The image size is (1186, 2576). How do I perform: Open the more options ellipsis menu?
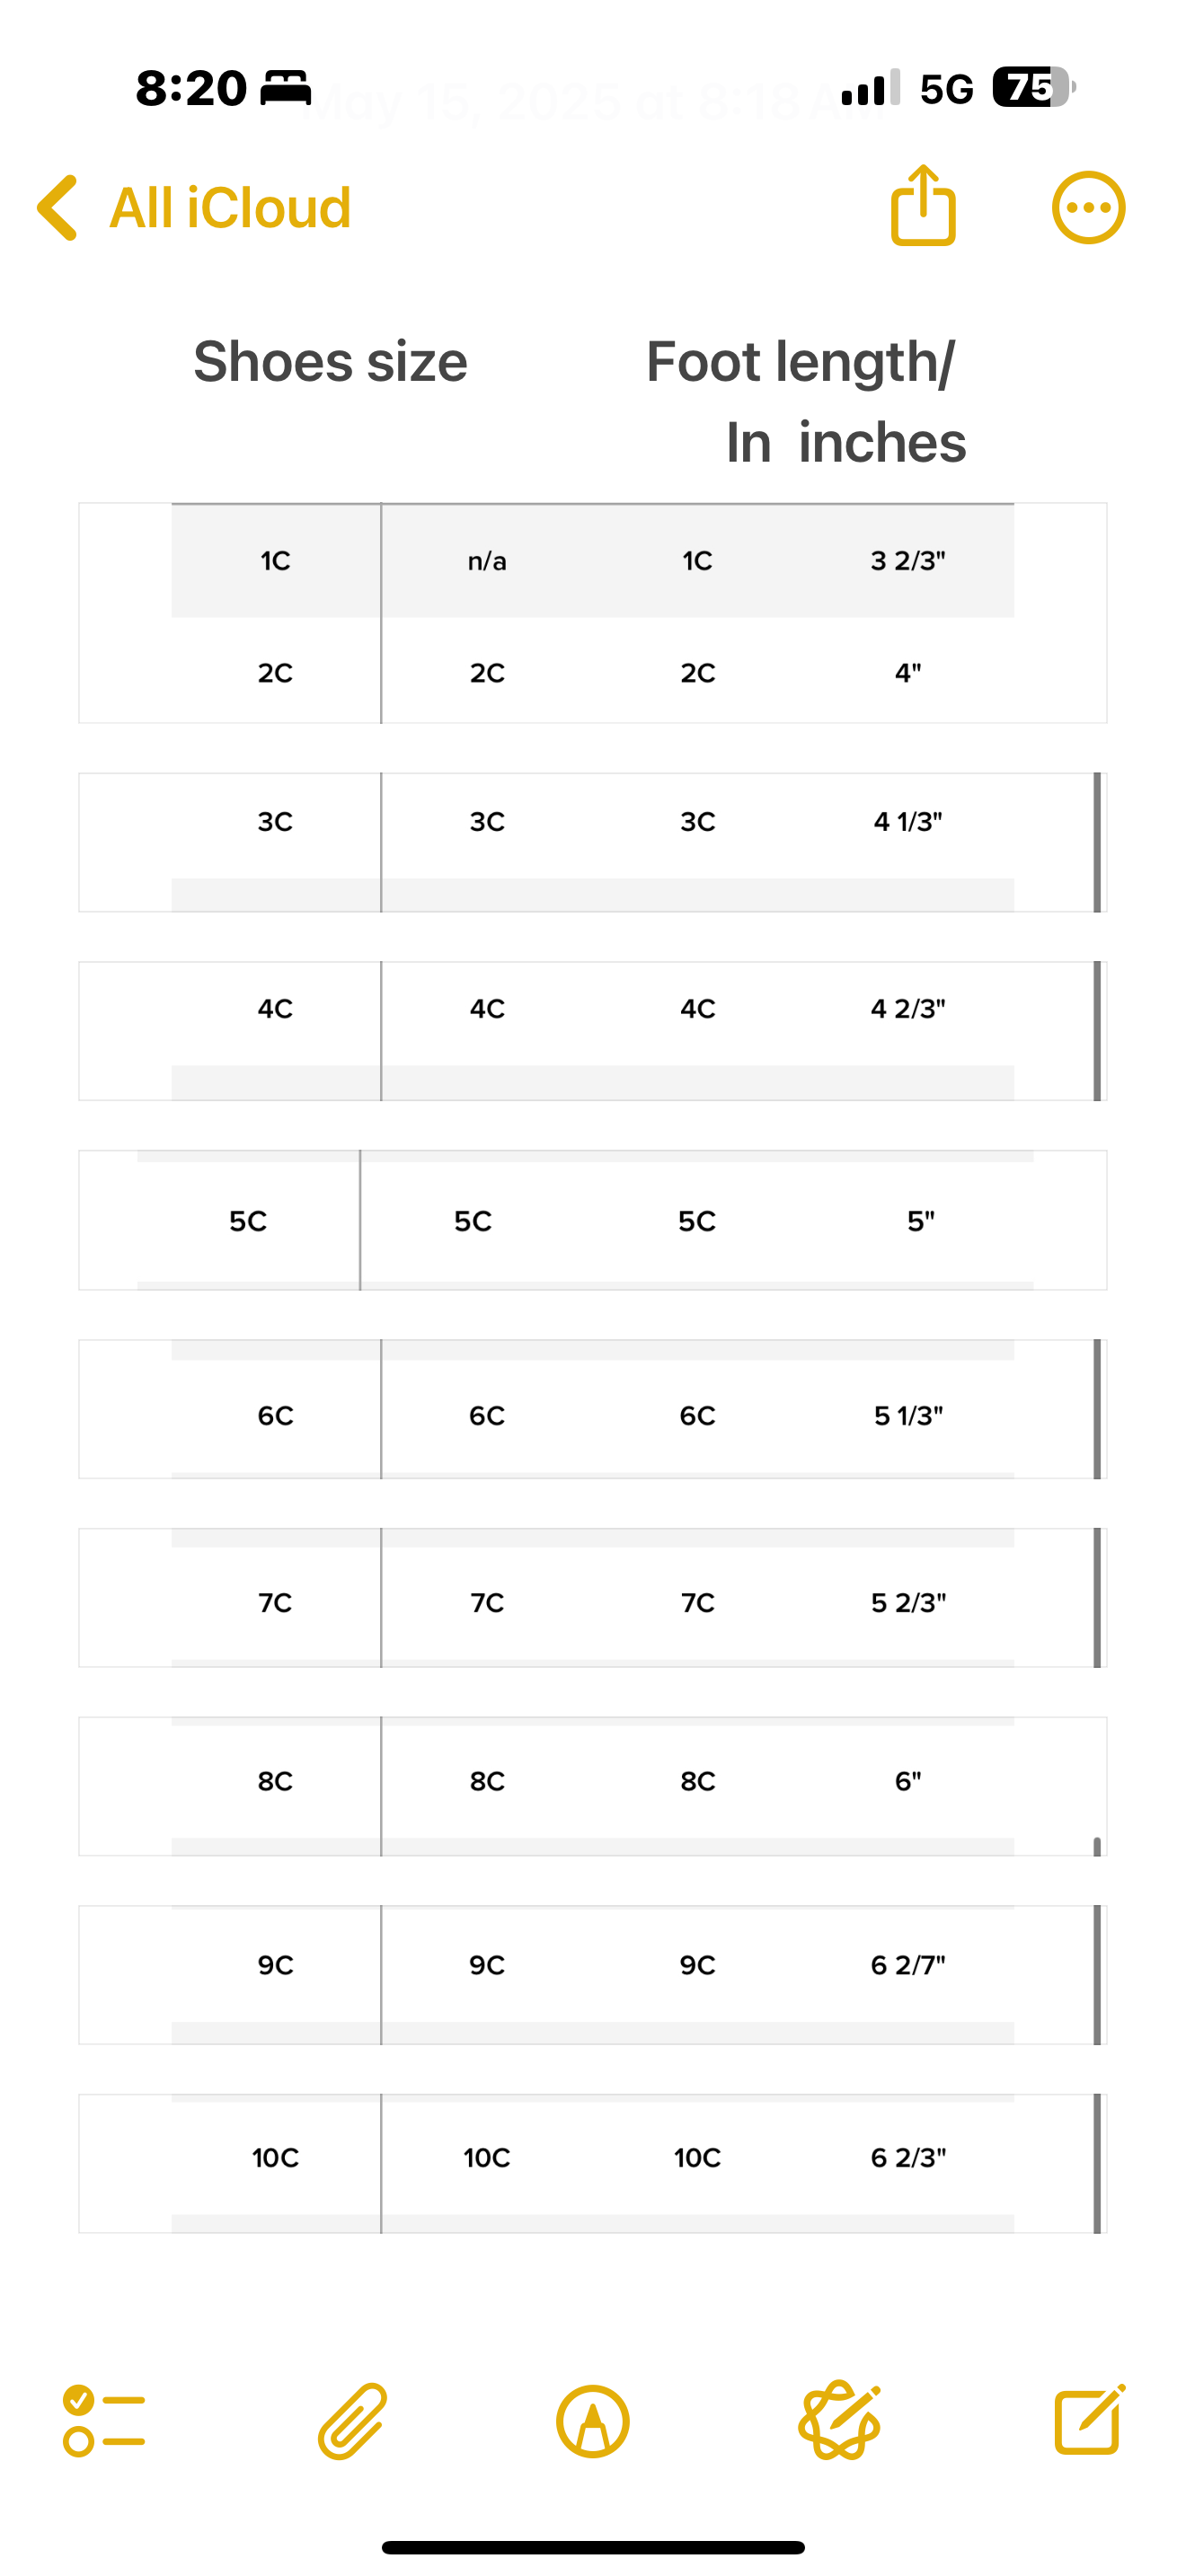(1088, 208)
